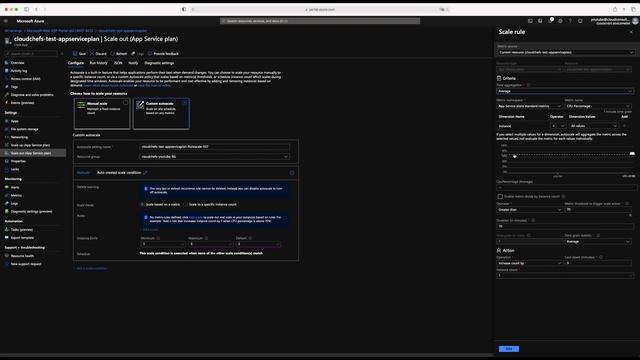The image size is (640, 360).
Task: Click the user account avatar
Action: (635, 21)
